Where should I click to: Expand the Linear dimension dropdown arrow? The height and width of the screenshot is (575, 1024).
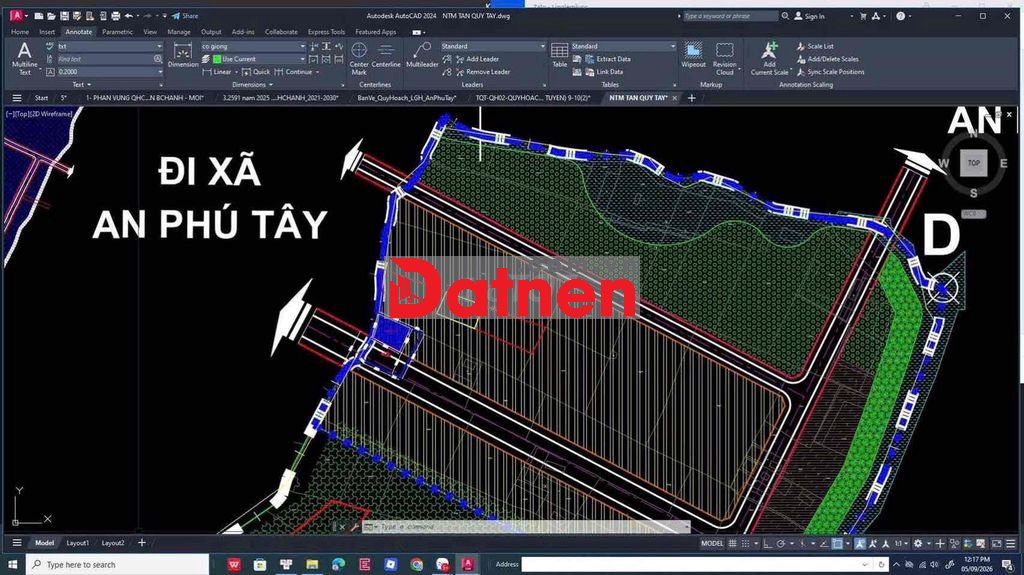coord(236,72)
